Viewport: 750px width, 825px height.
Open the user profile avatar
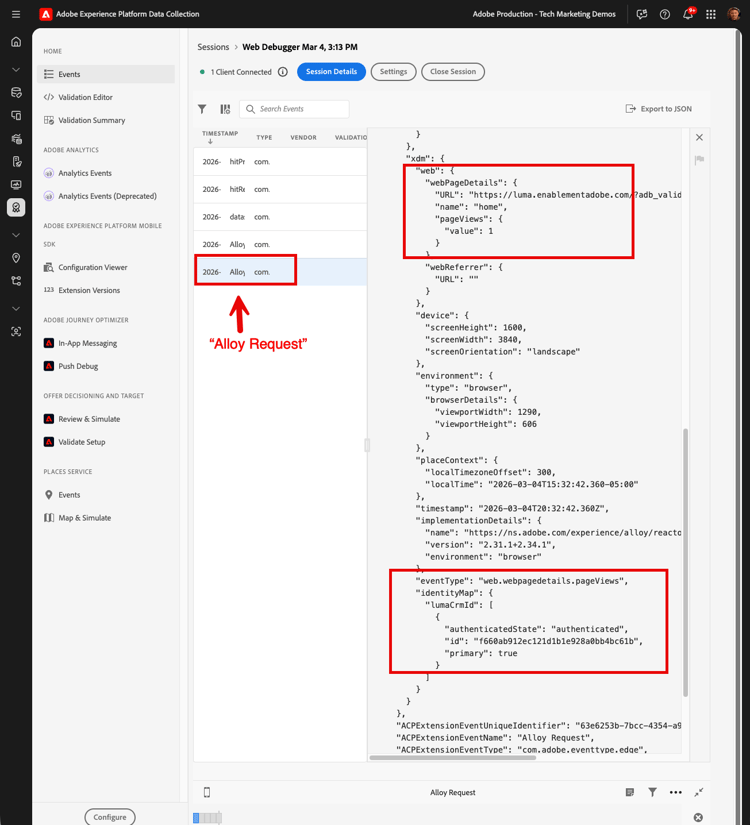[734, 14]
